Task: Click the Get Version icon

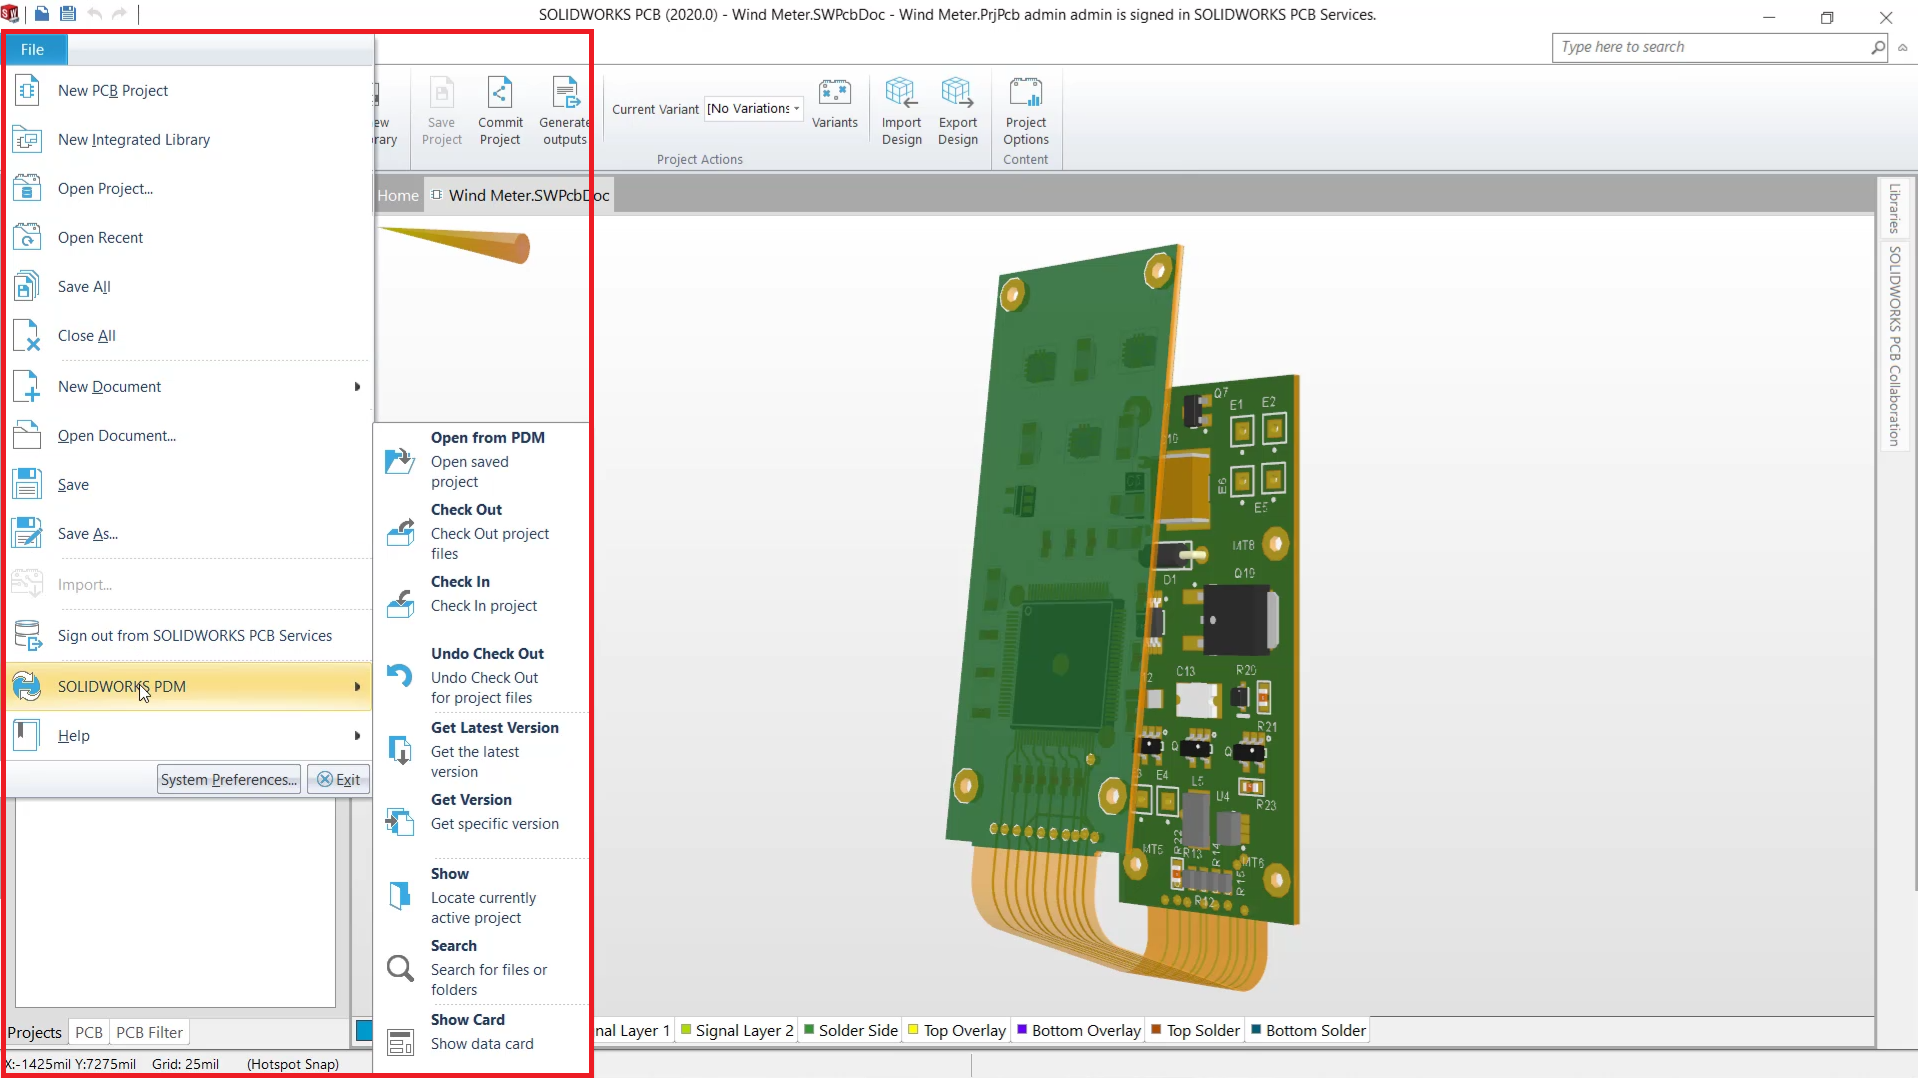Action: 400,822
